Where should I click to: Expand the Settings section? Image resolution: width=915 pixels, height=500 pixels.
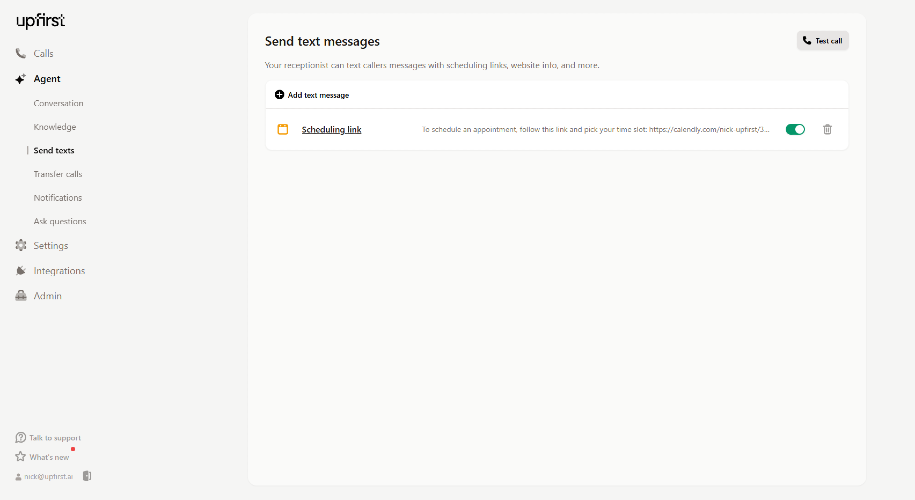(x=50, y=246)
